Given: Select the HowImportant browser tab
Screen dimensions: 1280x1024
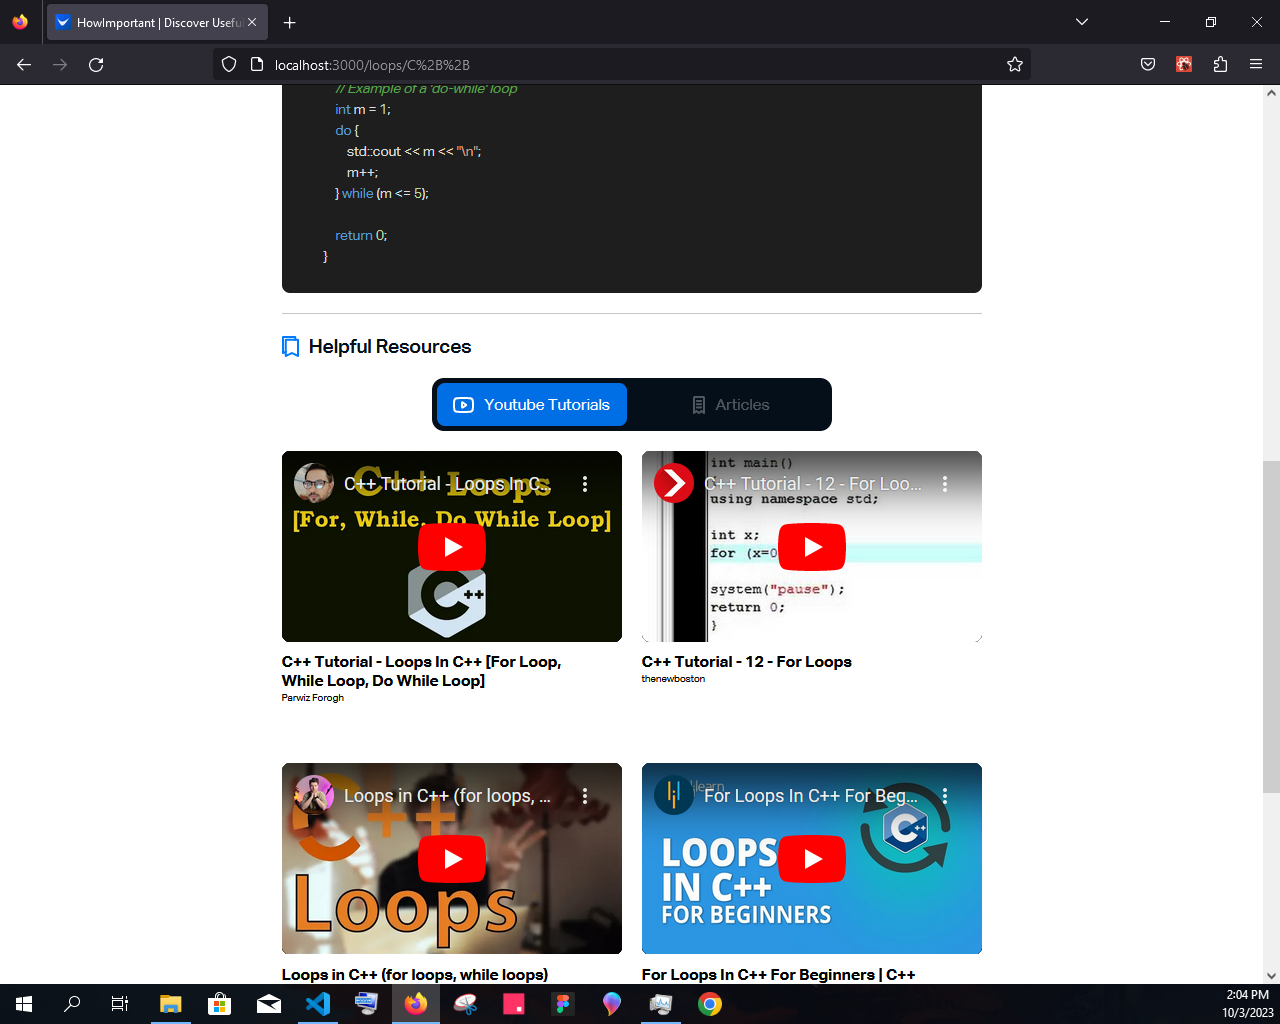Looking at the screenshot, I should coord(157,22).
